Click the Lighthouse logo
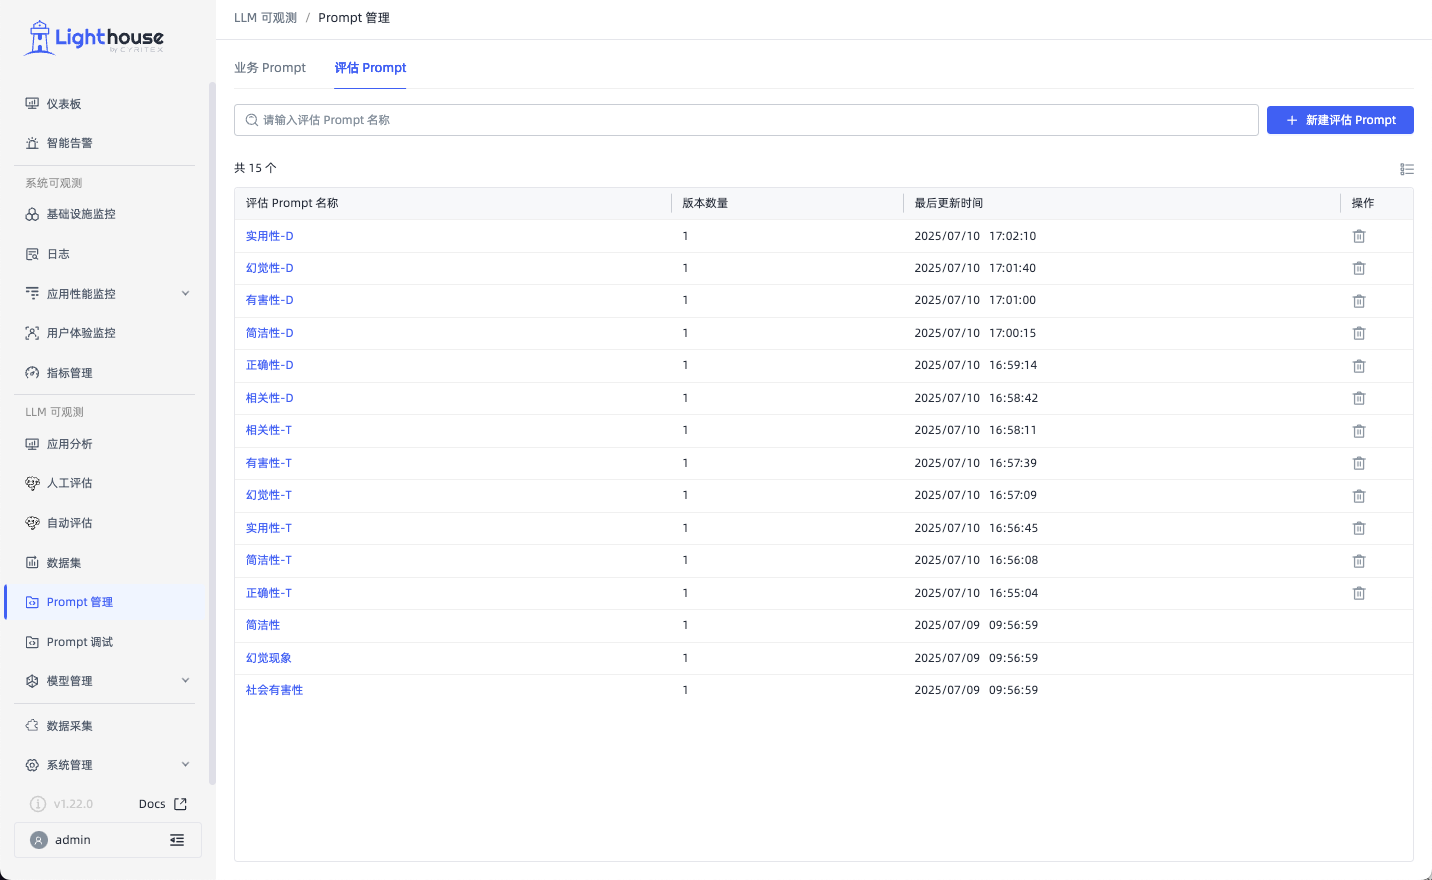Viewport: 1432px width, 880px height. pyautogui.click(x=94, y=38)
